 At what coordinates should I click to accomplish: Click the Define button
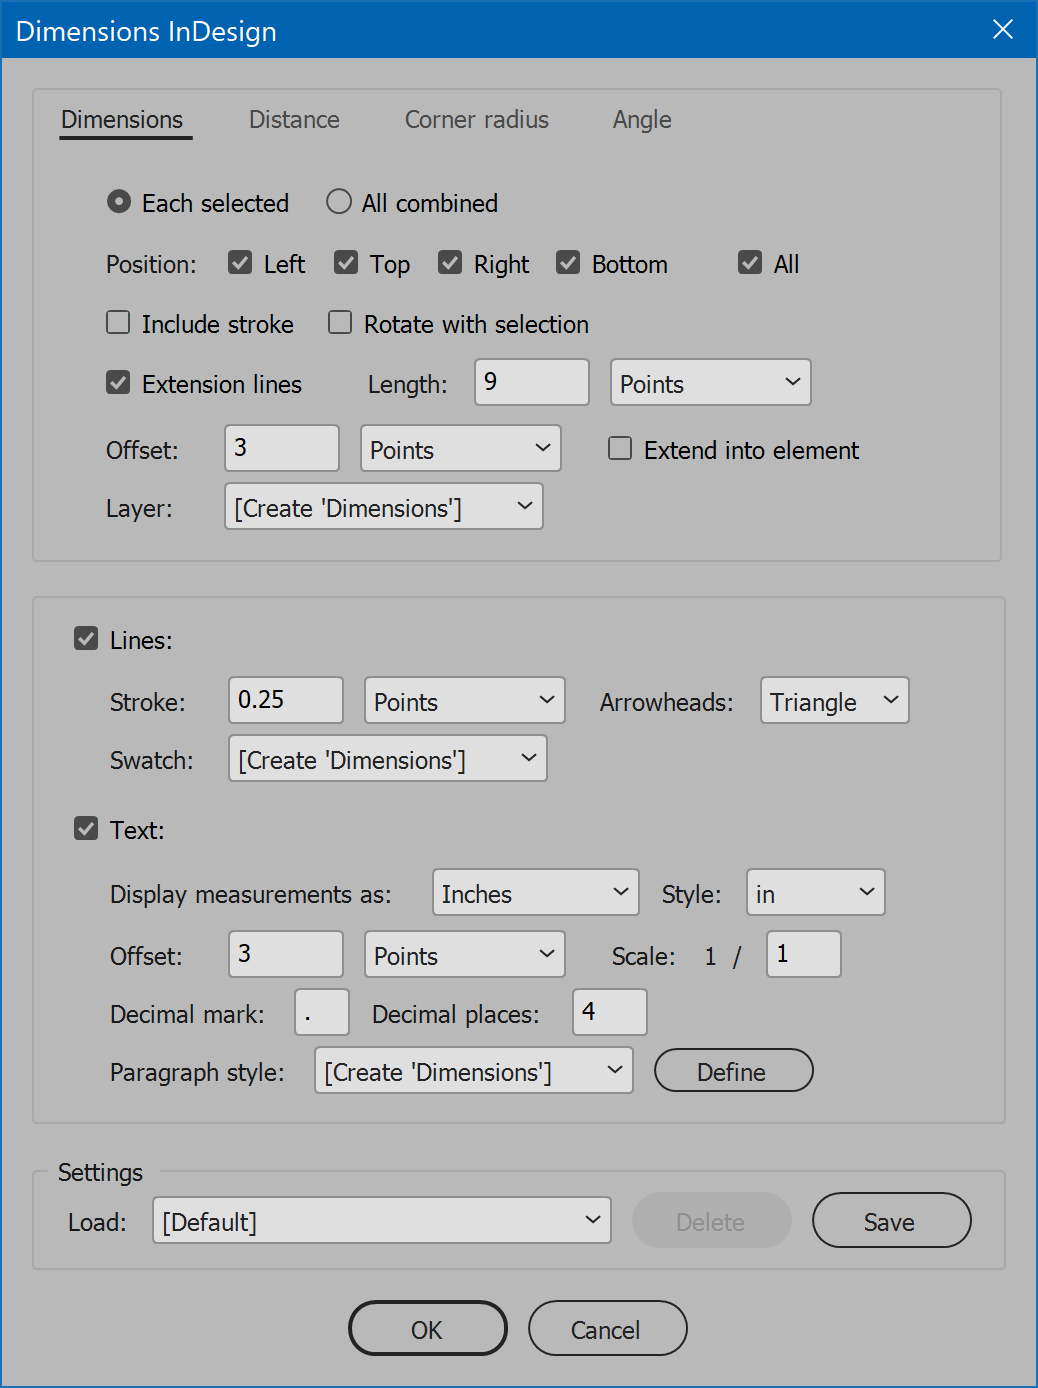(x=734, y=1070)
